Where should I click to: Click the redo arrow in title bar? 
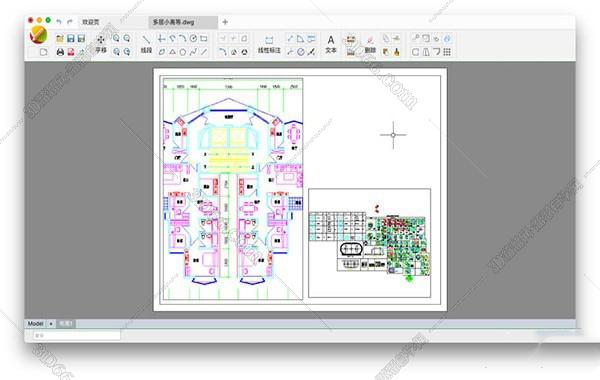click(x=70, y=22)
